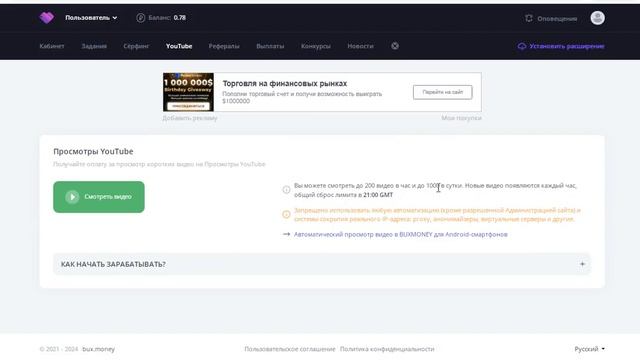Click the gray info icon beside limits text
Image resolution: width=640 pixels, height=360 pixels.
pos(286,190)
